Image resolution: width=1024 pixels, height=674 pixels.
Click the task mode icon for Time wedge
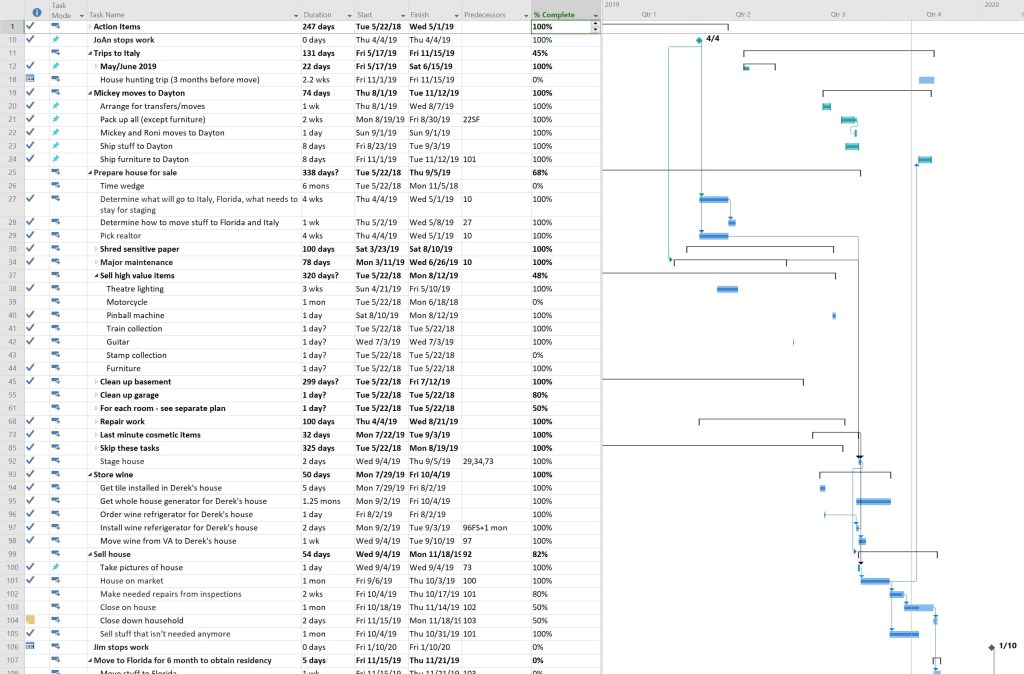coord(57,185)
